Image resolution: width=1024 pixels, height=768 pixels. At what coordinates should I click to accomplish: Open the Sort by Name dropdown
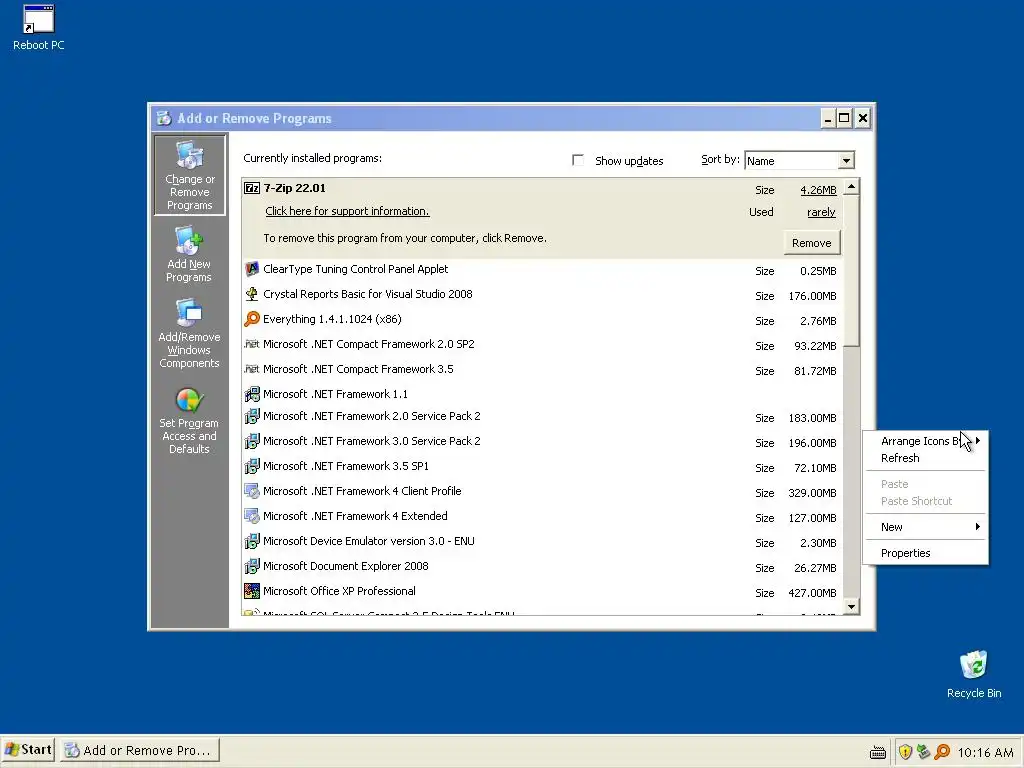coord(846,161)
